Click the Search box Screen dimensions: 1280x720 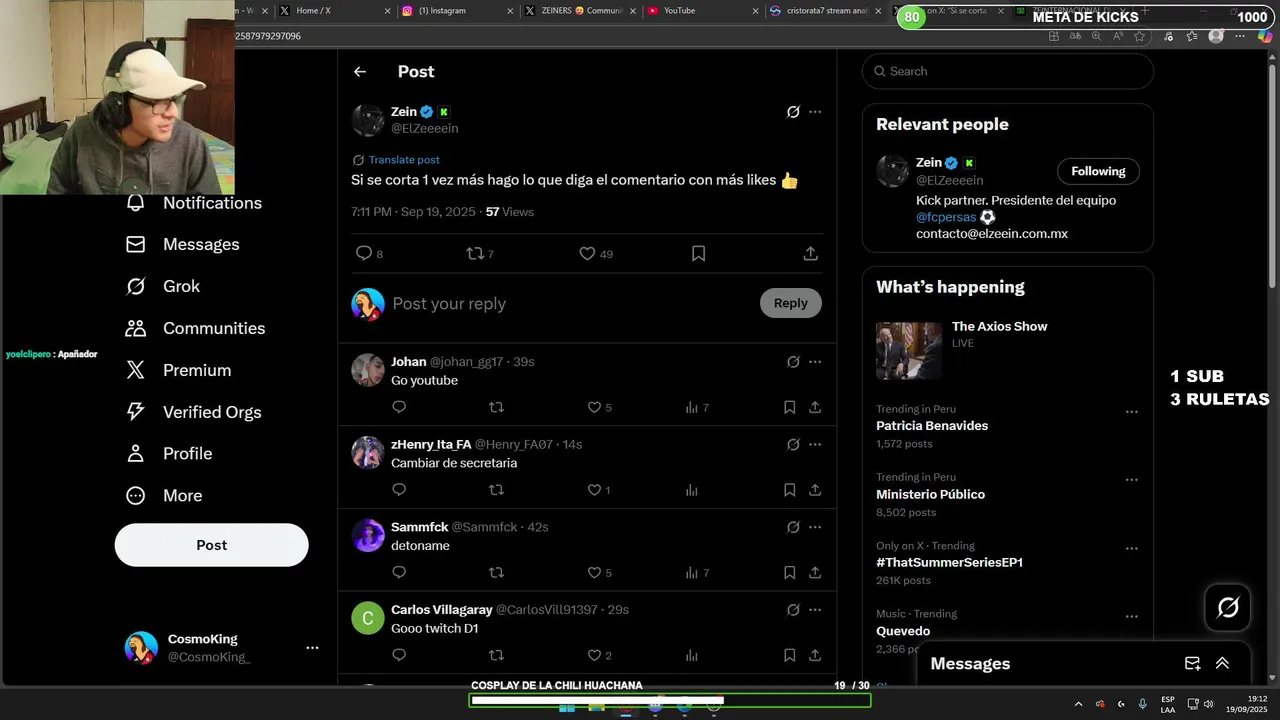(1008, 71)
